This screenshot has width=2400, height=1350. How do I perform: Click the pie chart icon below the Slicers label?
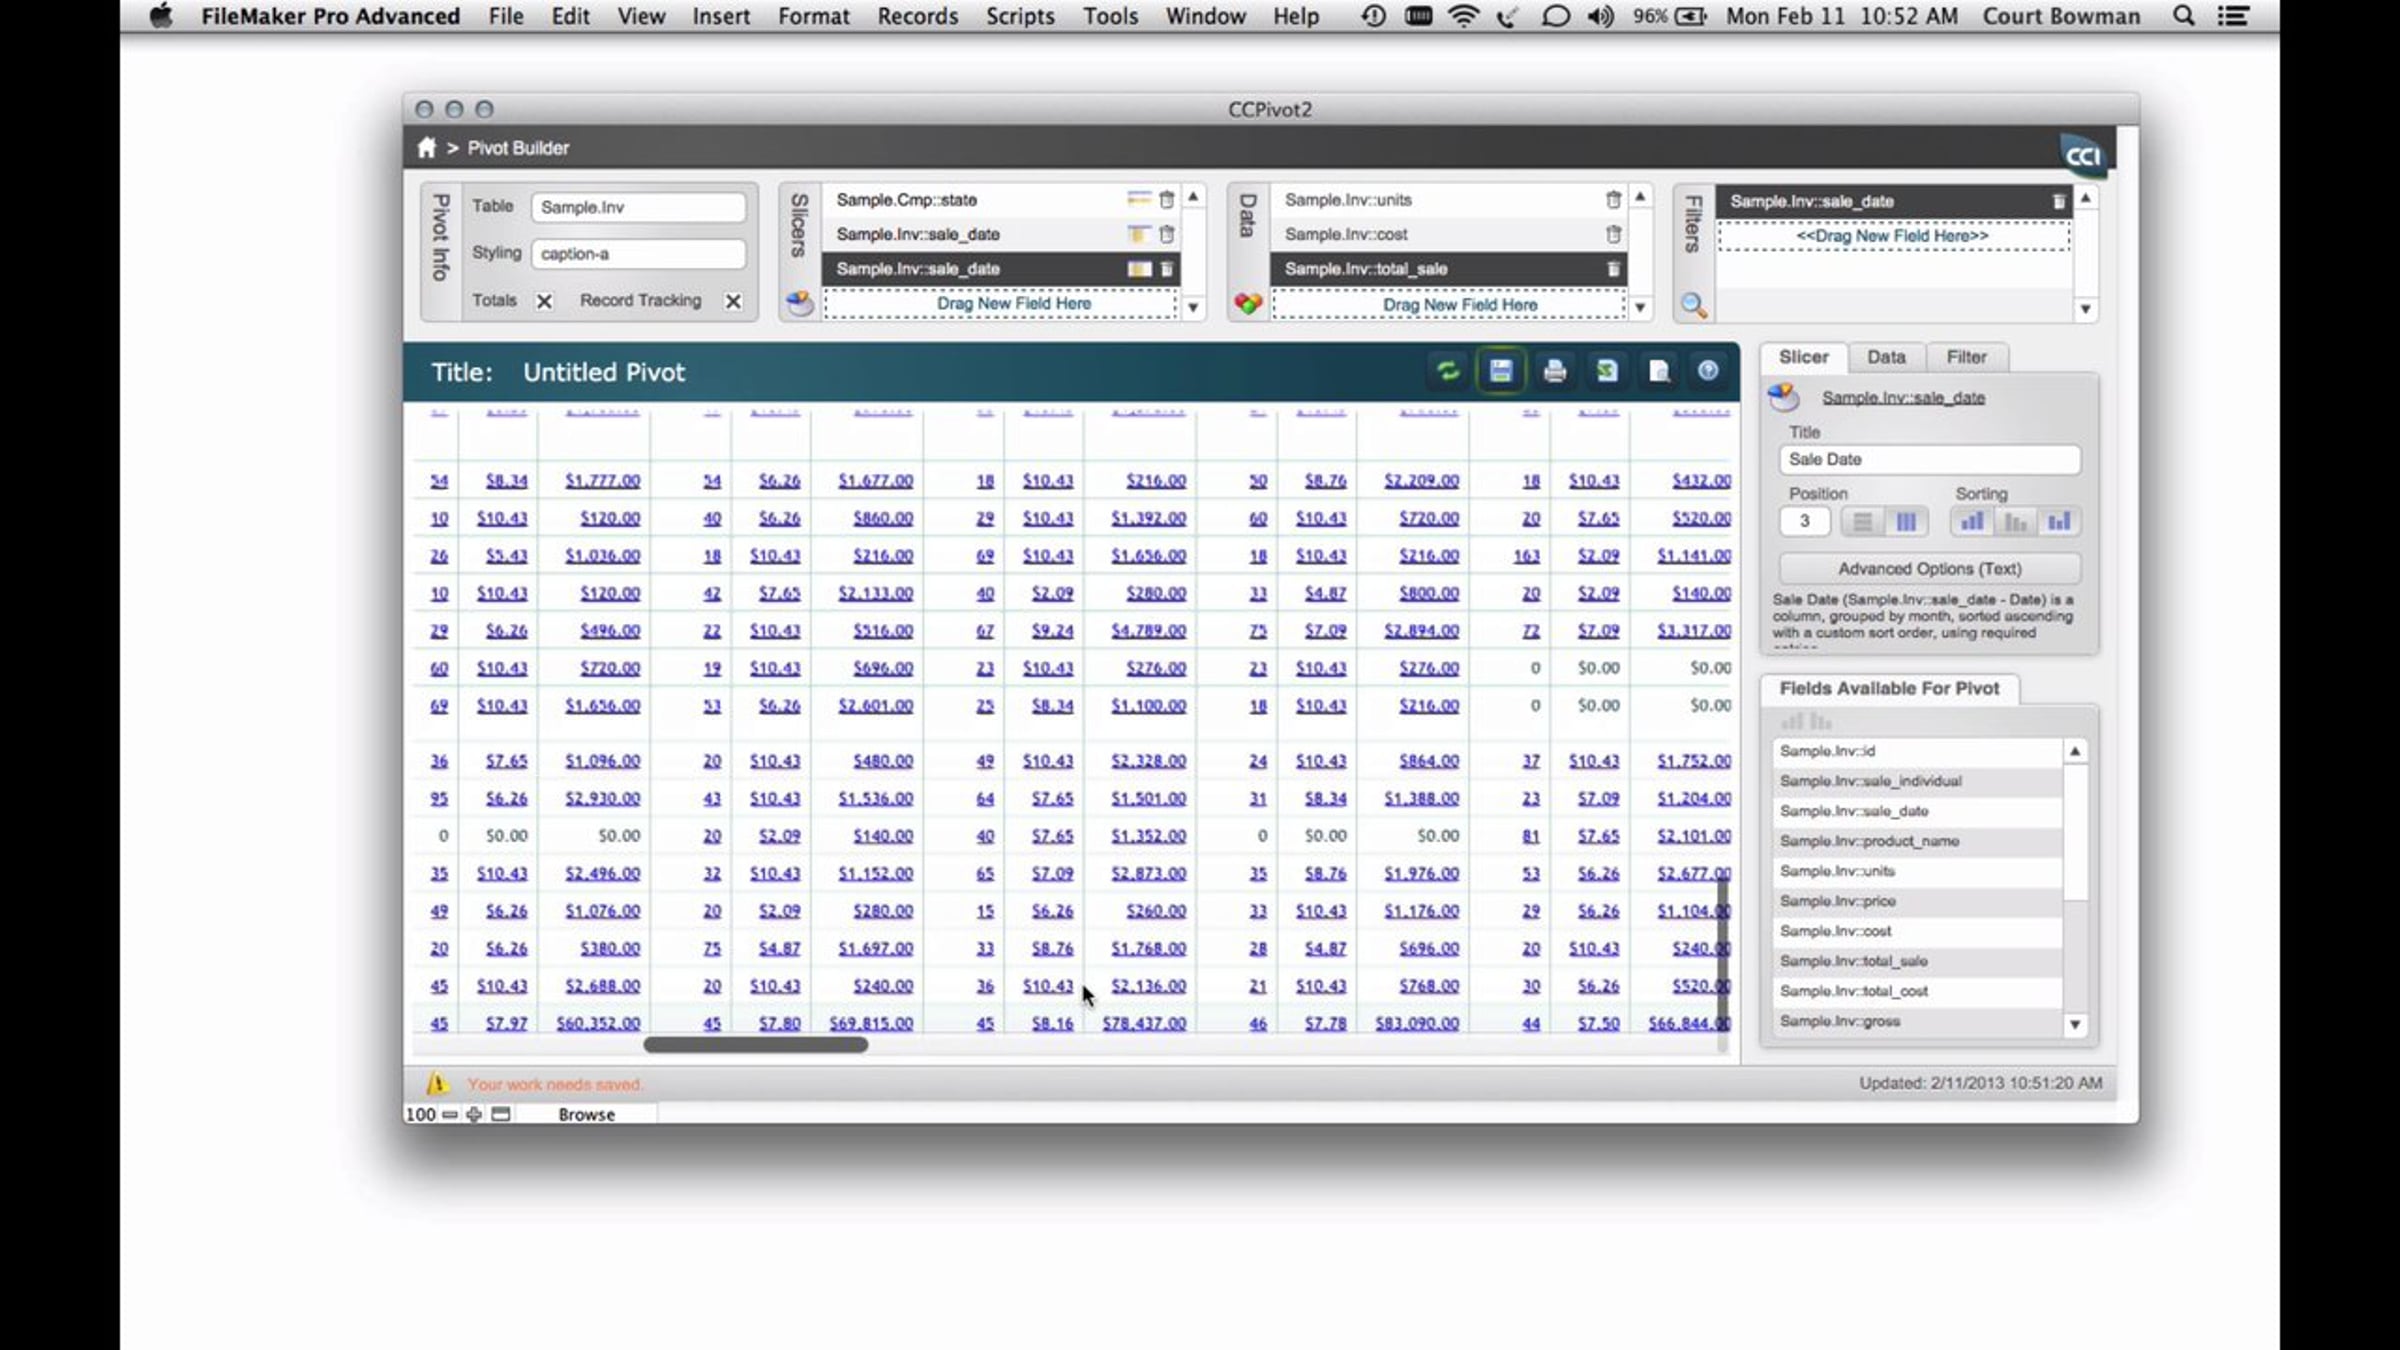[799, 304]
